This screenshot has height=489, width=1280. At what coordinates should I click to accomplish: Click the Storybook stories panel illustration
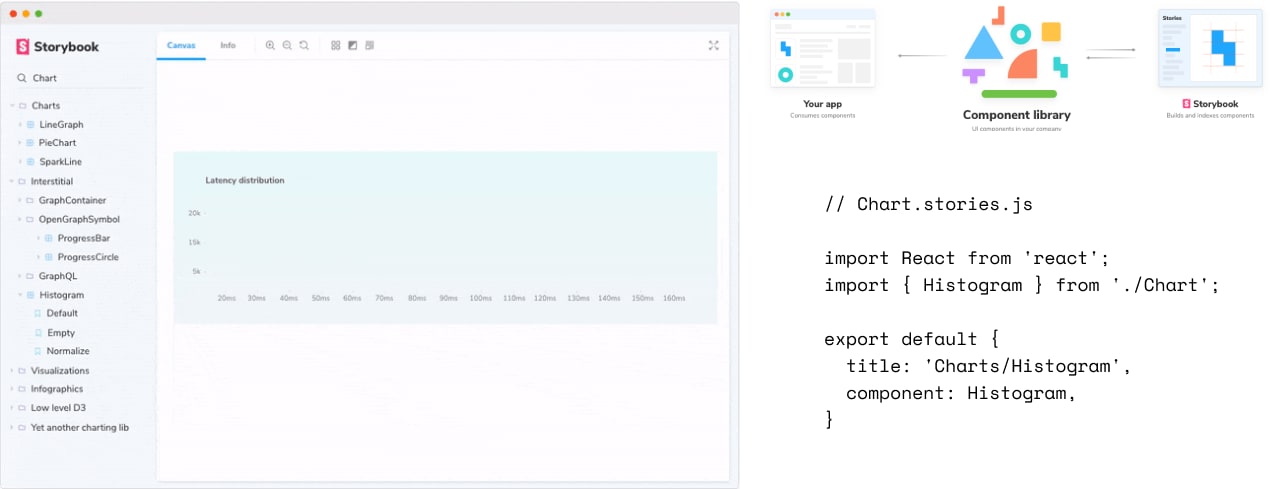(x=1210, y=50)
